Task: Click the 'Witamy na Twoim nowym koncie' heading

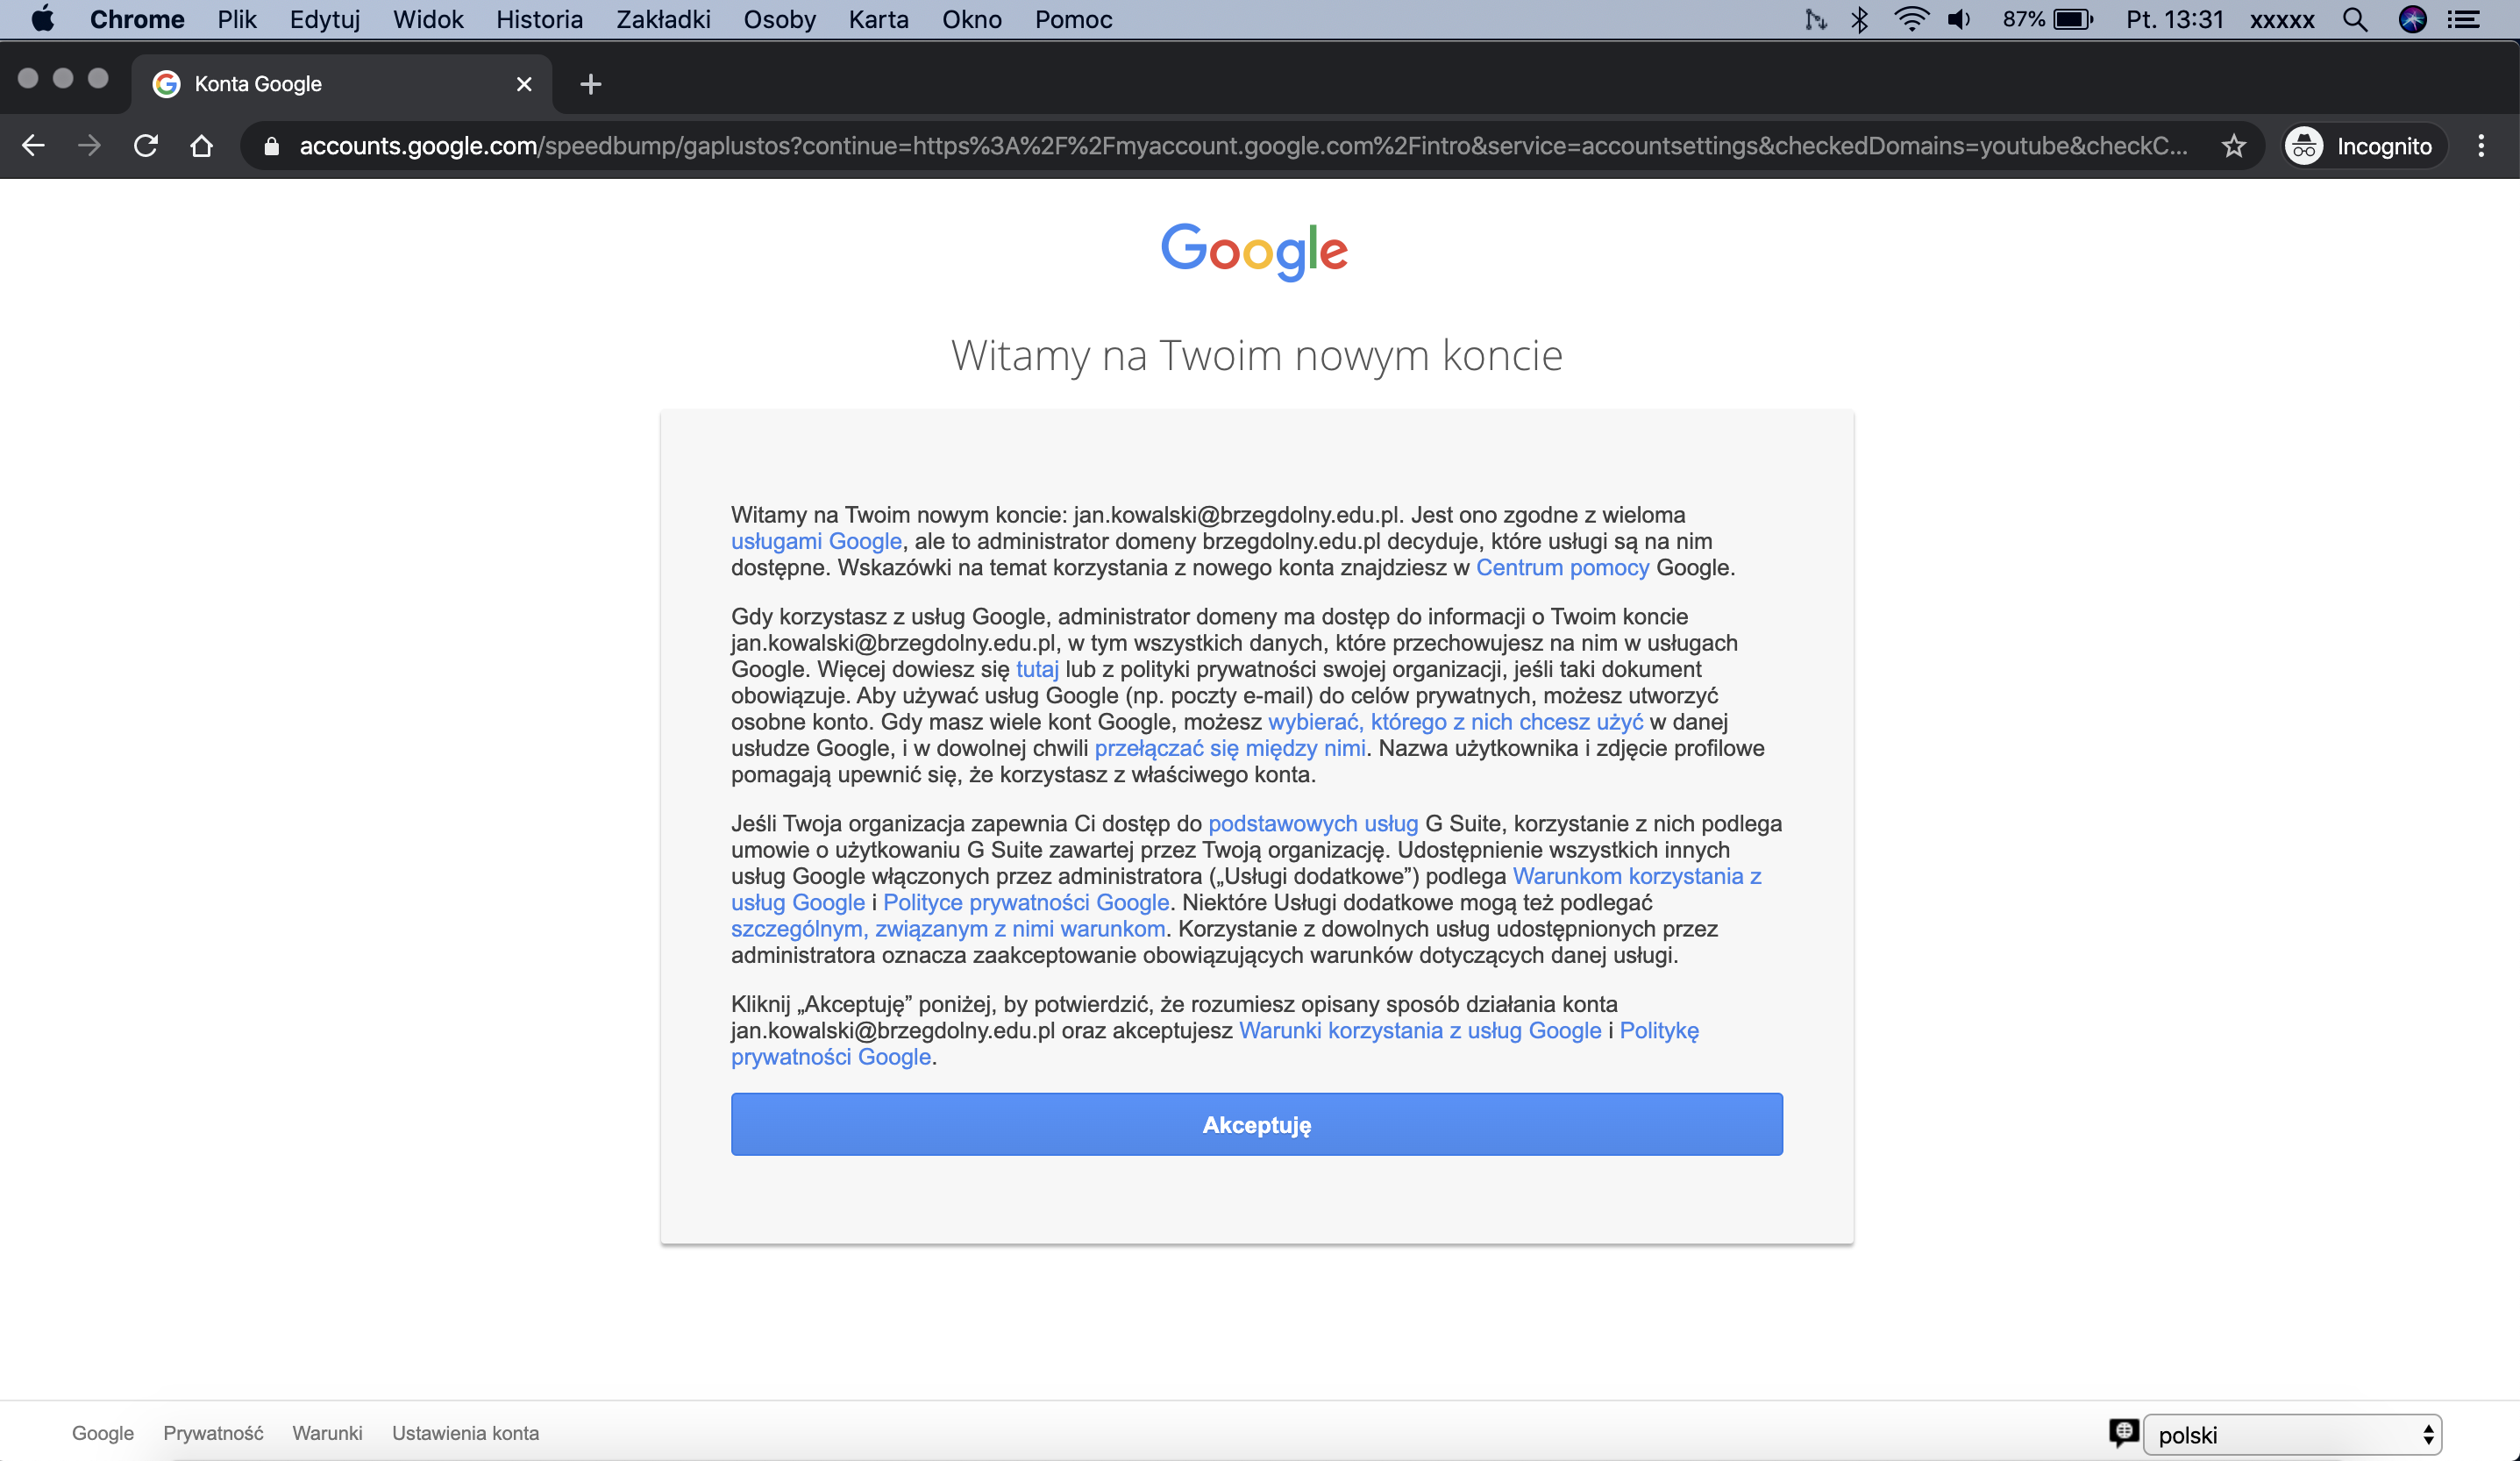Action: coord(1256,355)
